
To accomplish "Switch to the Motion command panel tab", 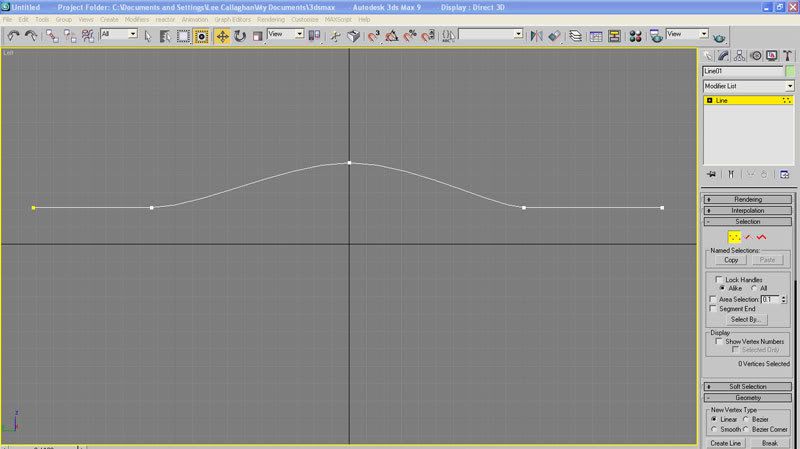I will point(756,56).
